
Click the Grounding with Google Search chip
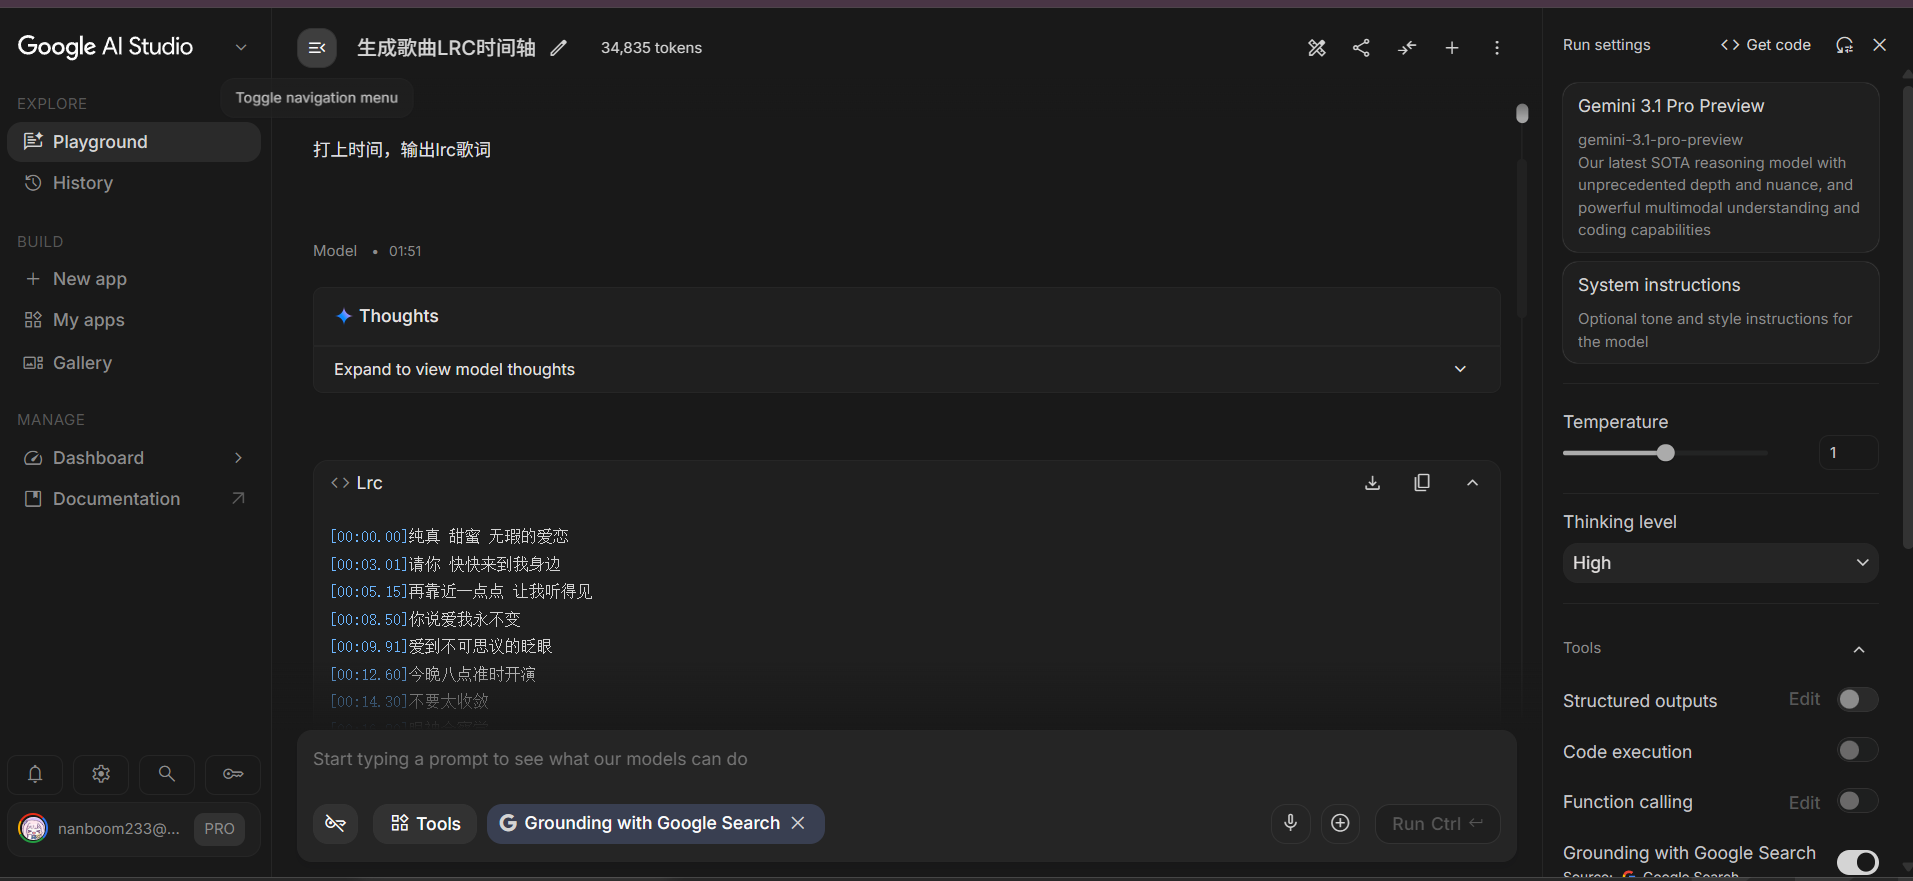pos(655,824)
